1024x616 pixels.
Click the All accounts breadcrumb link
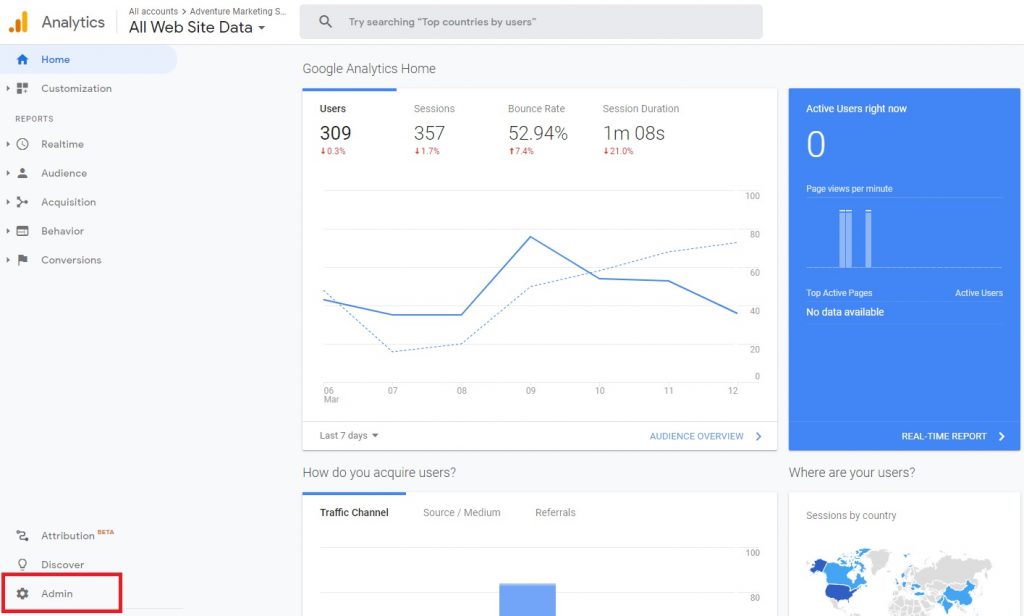(x=153, y=11)
